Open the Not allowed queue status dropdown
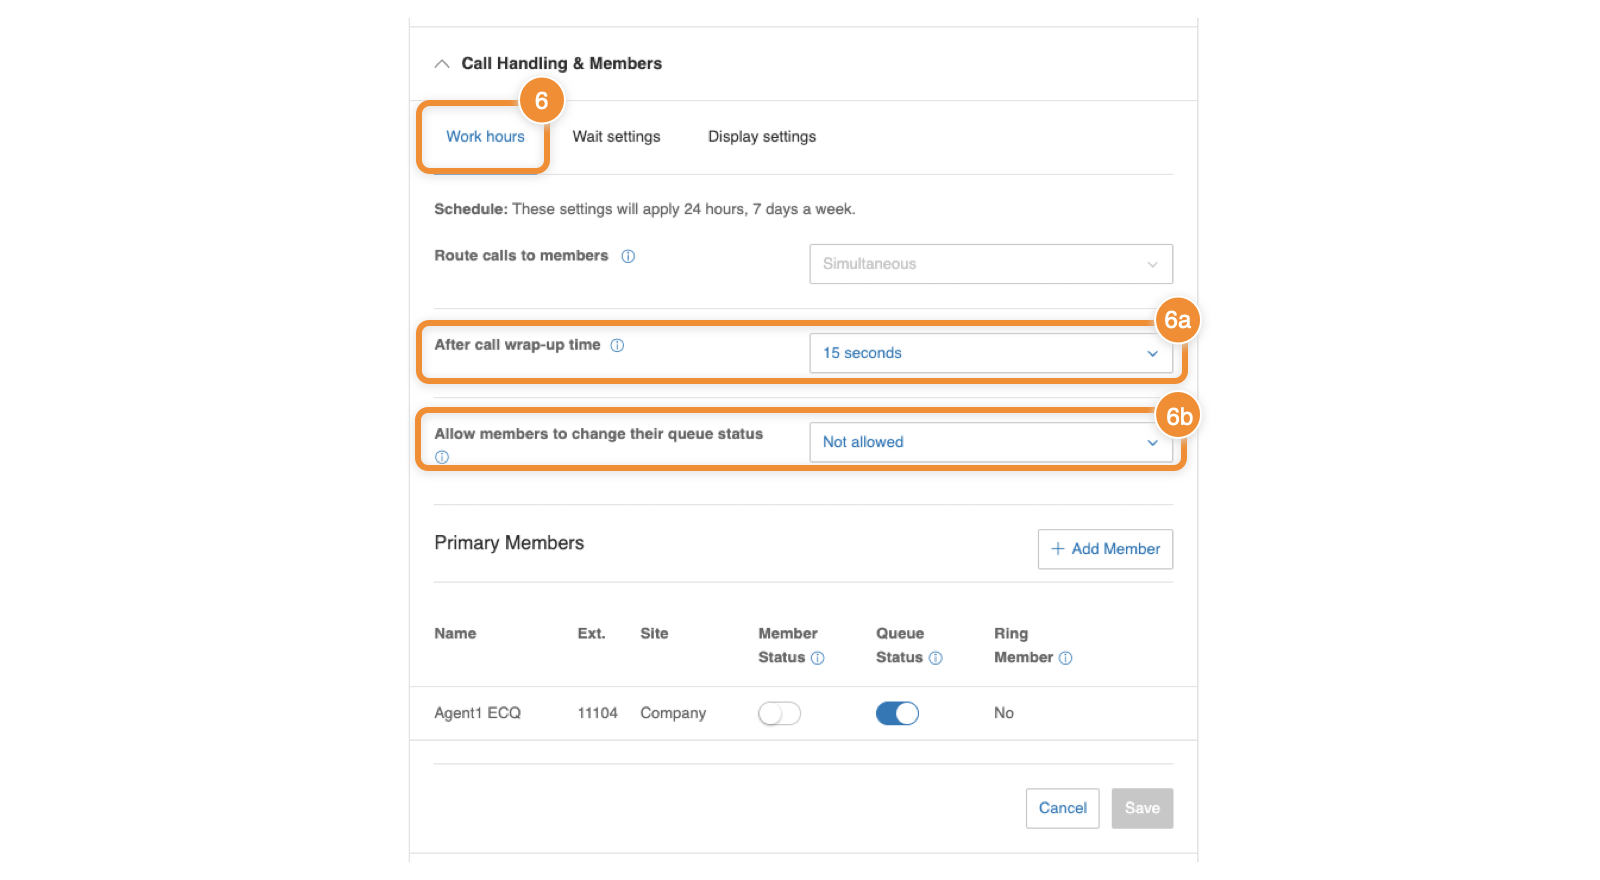 [x=990, y=442]
